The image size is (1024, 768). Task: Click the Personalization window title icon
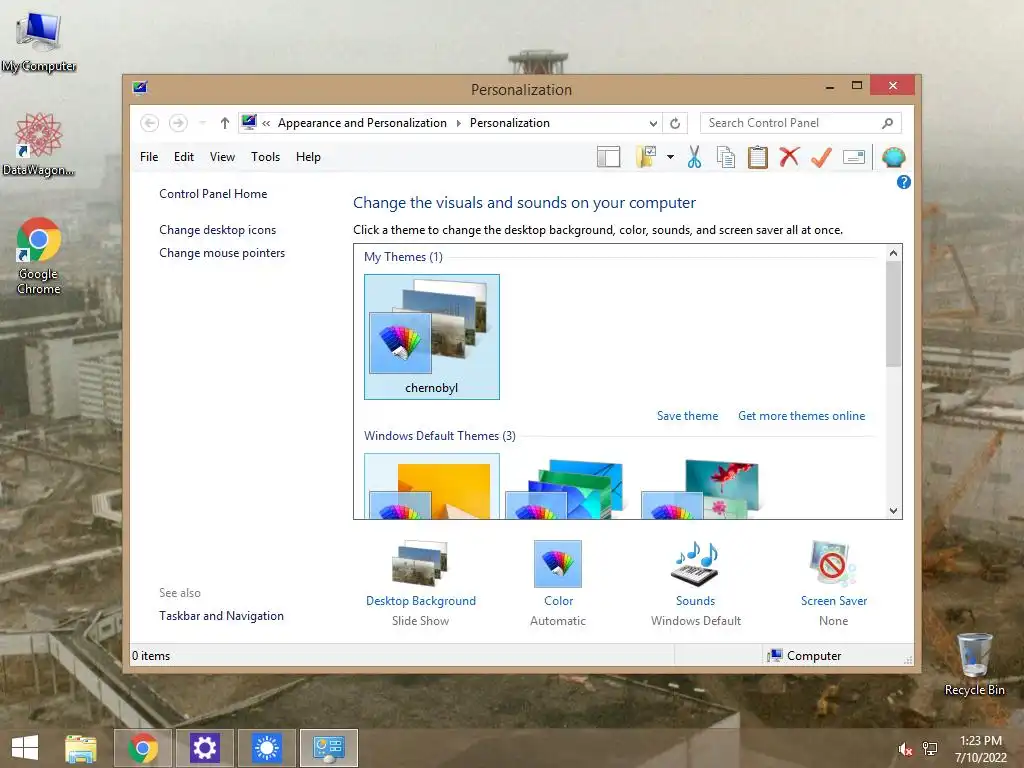point(140,88)
